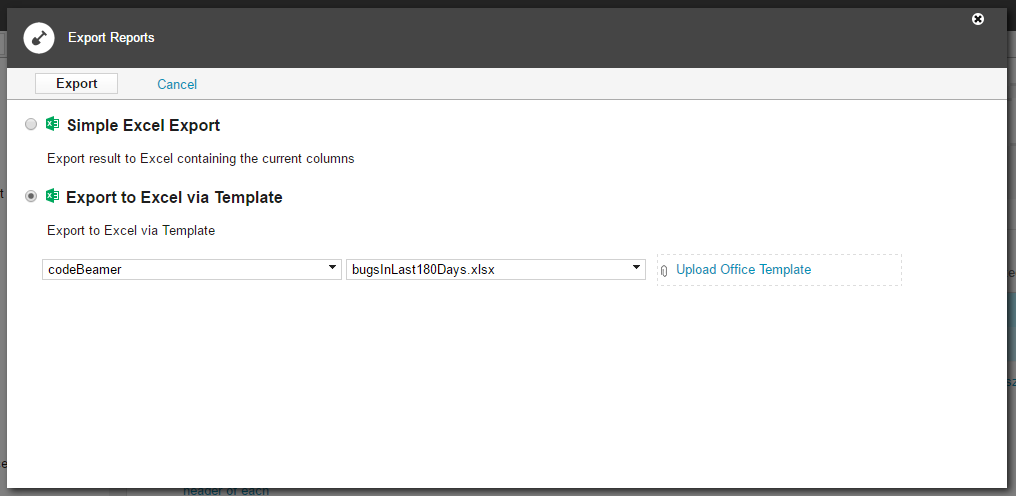Viewport: 1016px width, 496px height.
Task: Click the Export Reports header icon
Action: coord(39,38)
